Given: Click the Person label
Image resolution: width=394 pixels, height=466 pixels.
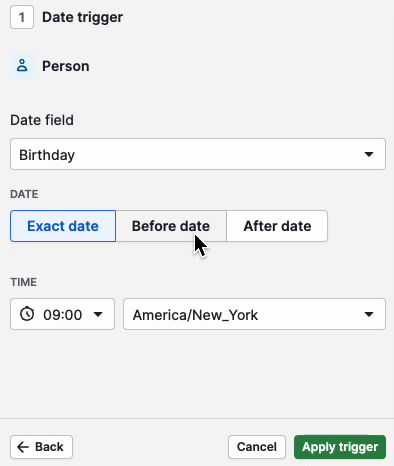Looking at the screenshot, I should (66, 66).
